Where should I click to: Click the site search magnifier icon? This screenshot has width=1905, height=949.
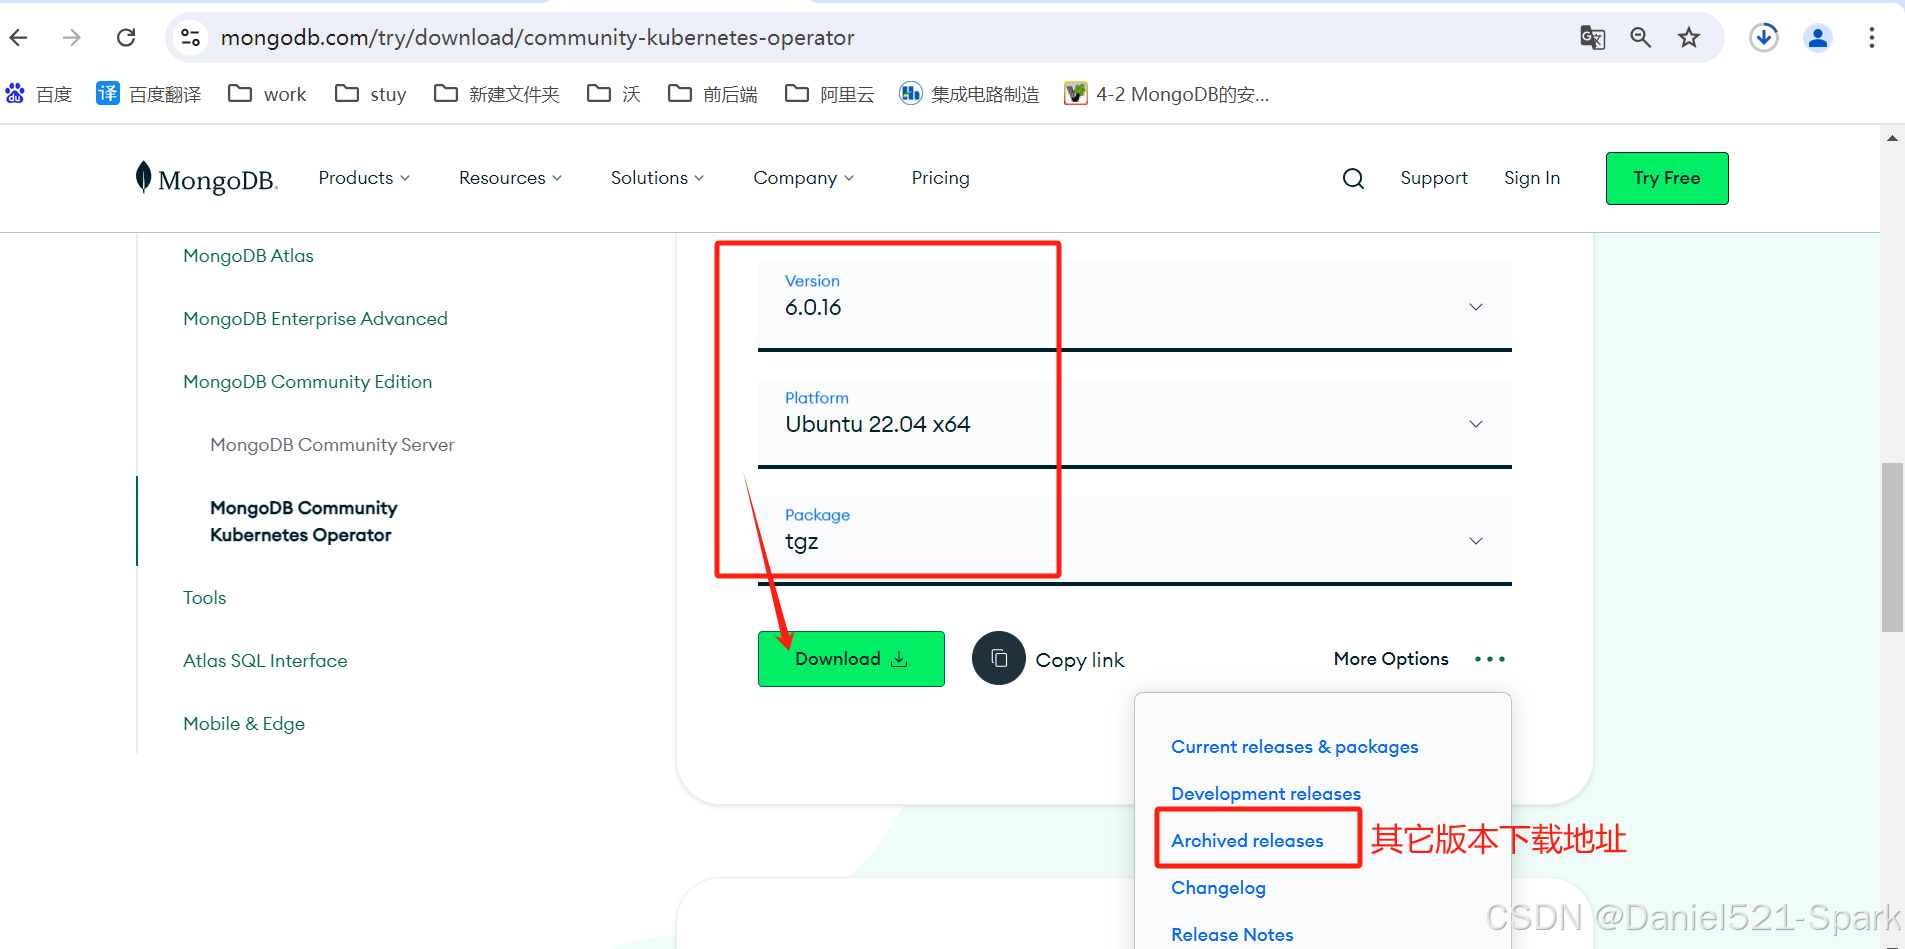point(1353,178)
